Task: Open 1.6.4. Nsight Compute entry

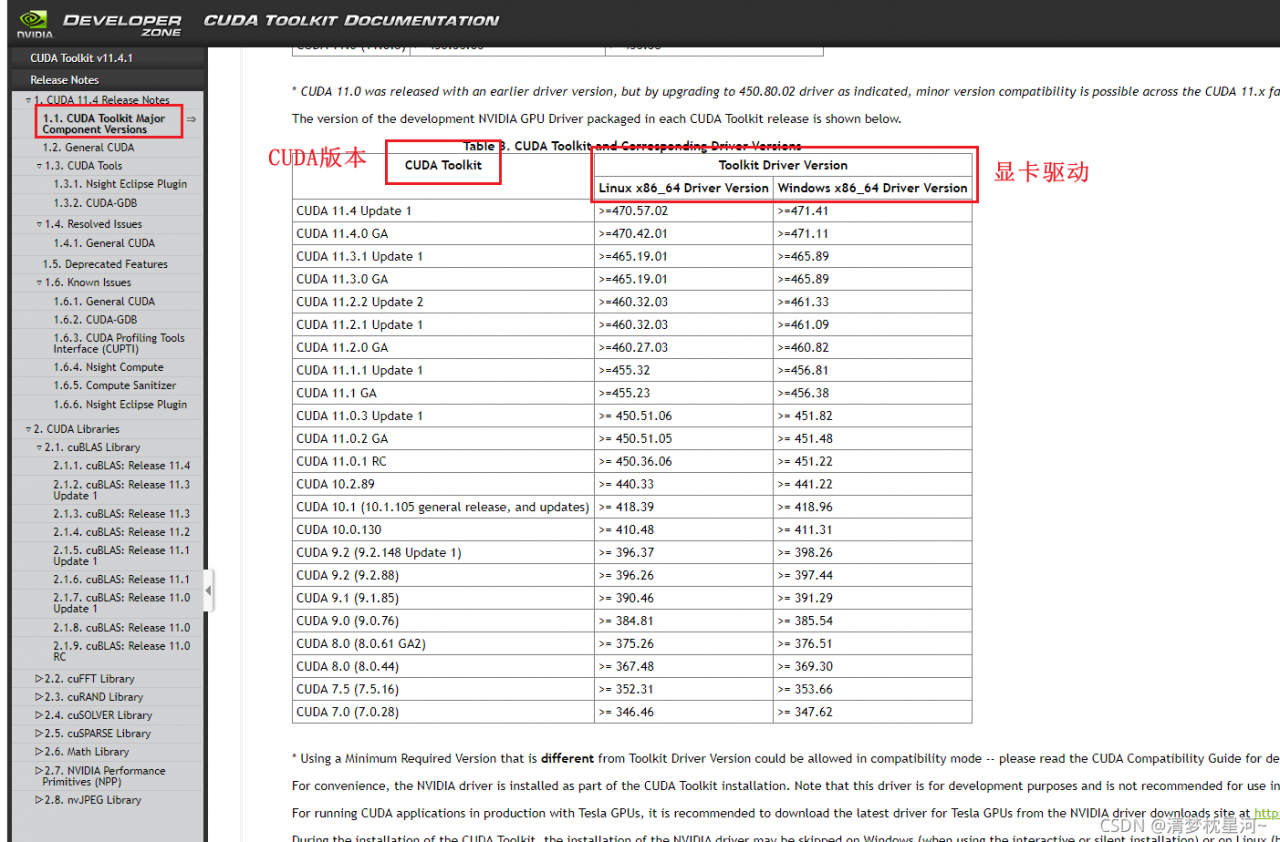Action: click(x=108, y=367)
